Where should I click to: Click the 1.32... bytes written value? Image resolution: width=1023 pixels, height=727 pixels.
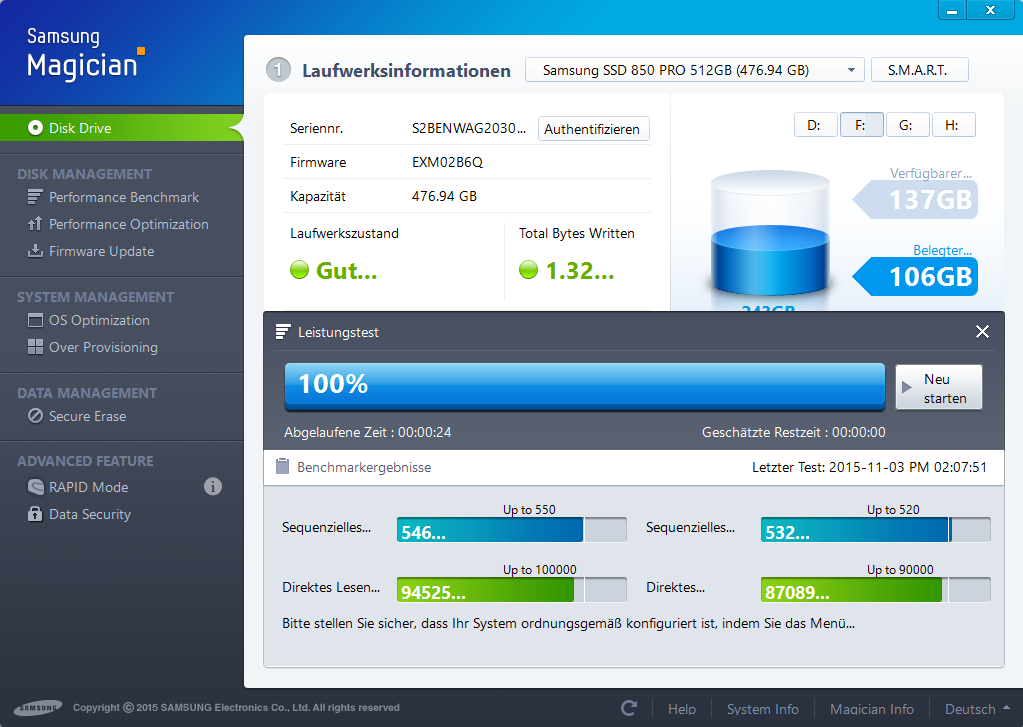tap(579, 270)
